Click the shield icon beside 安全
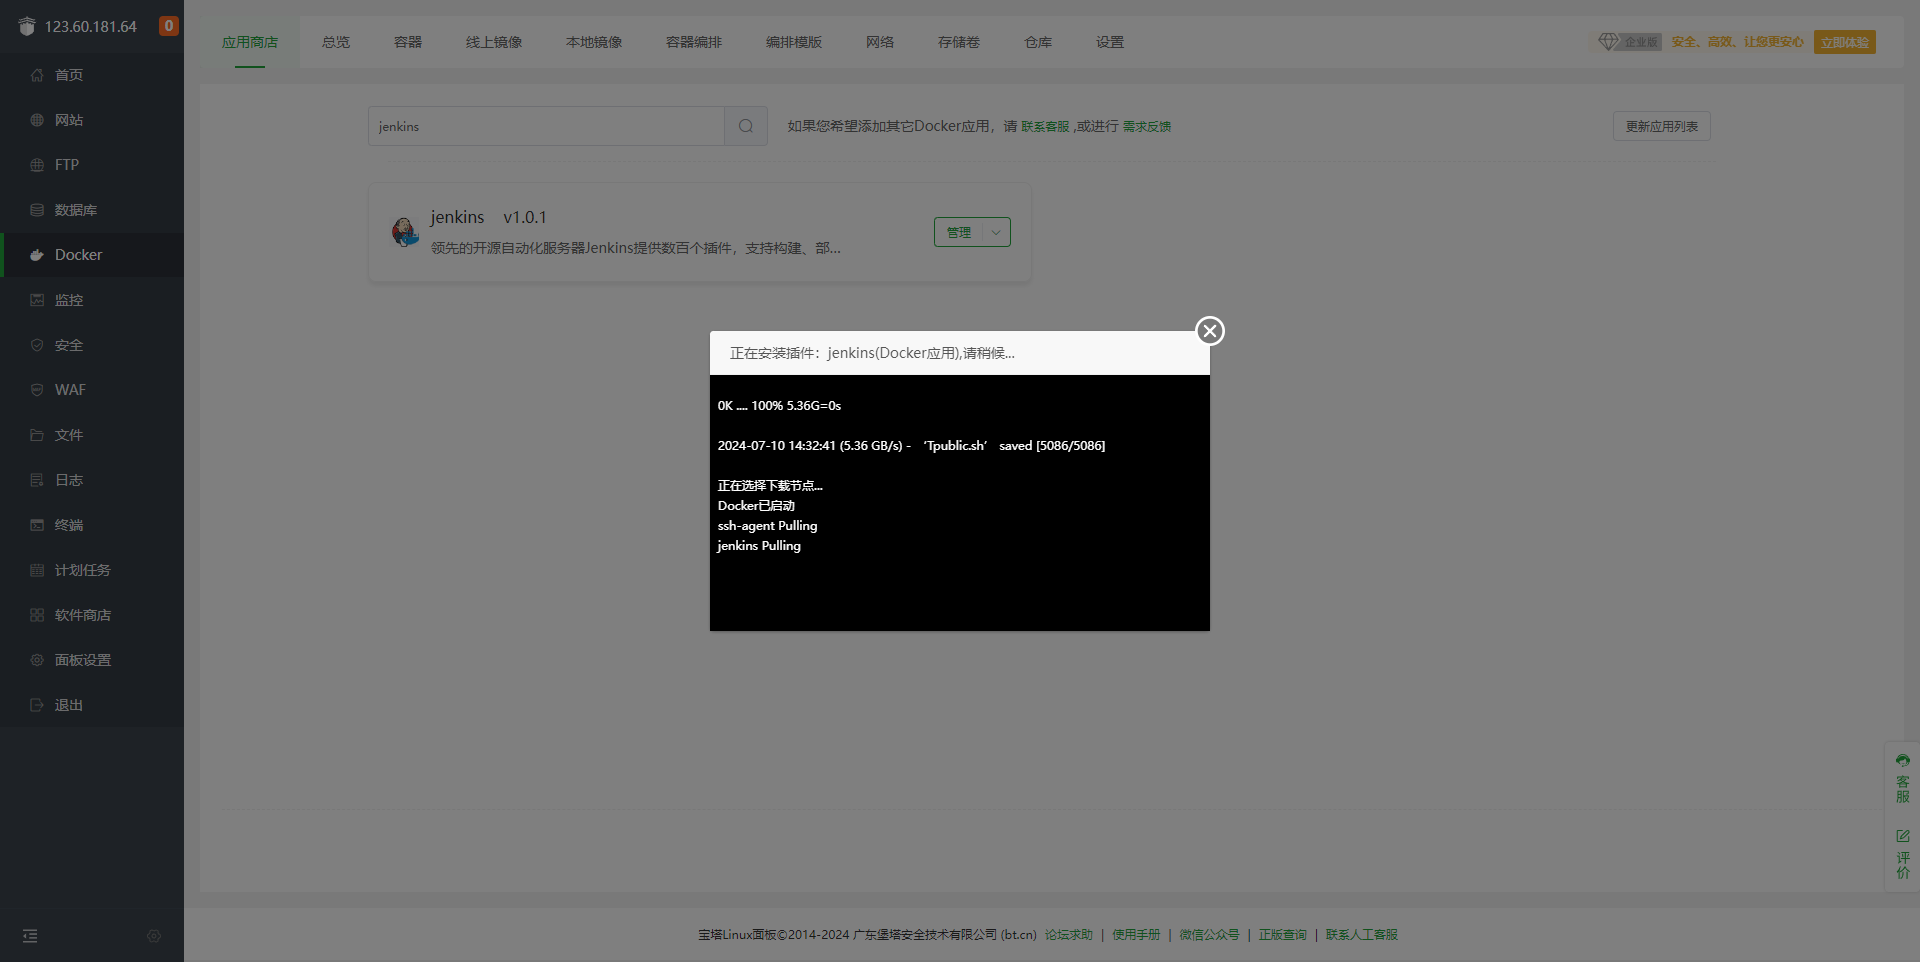 pyautogui.click(x=37, y=345)
